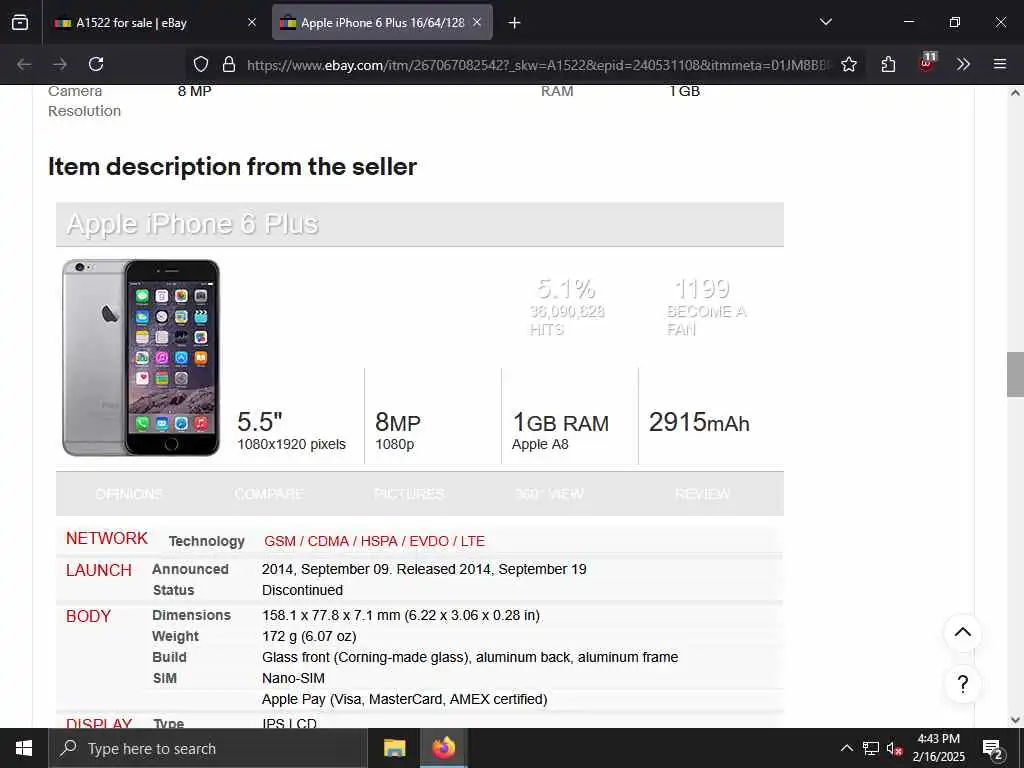This screenshot has height=768, width=1024.
Task: Click the '1GB RAM' spec text
Action: [560, 423]
